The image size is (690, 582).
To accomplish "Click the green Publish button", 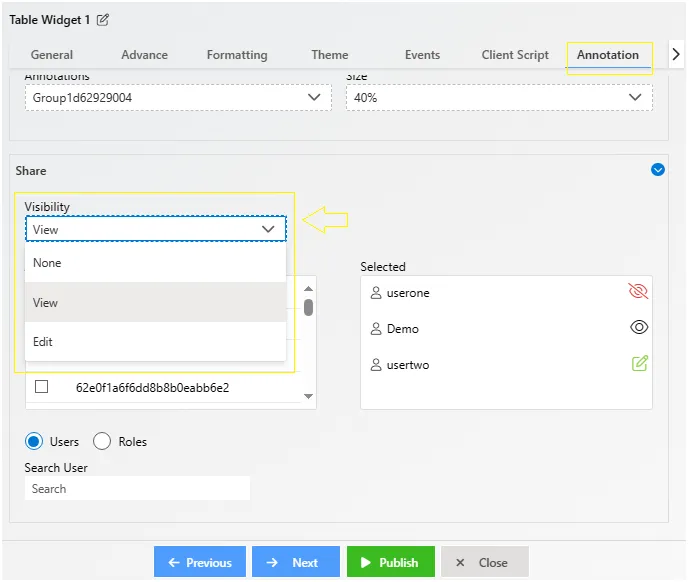I will pyautogui.click(x=390, y=562).
